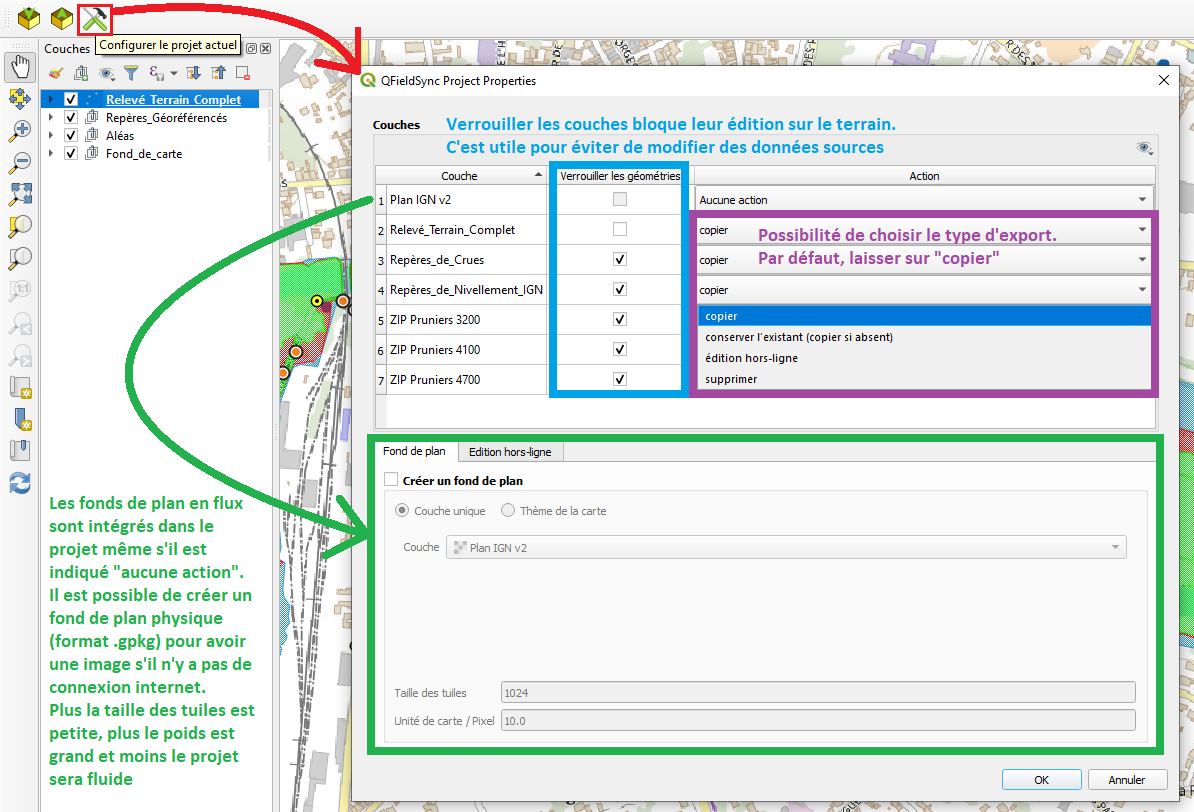The image size is (1194, 812).
Task: Select the Zoom In magnifier tool
Action: (20, 130)
